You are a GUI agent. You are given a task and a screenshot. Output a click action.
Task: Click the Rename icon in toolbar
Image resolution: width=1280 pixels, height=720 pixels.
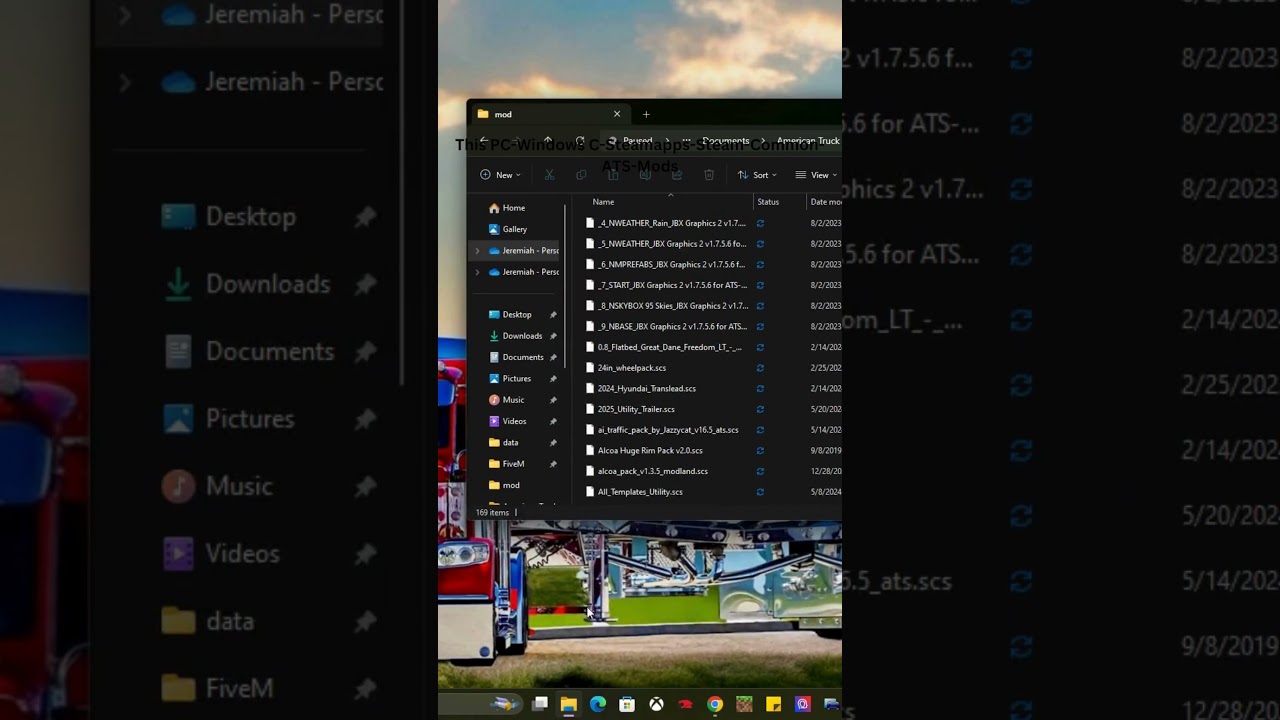click(645, 175)
